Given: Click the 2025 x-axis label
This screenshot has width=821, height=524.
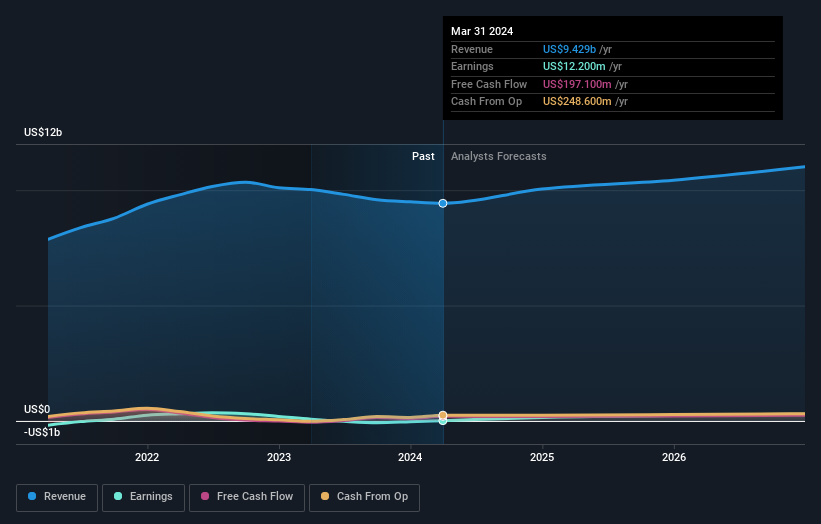Looking at the screenshot, I should [542, 457].
